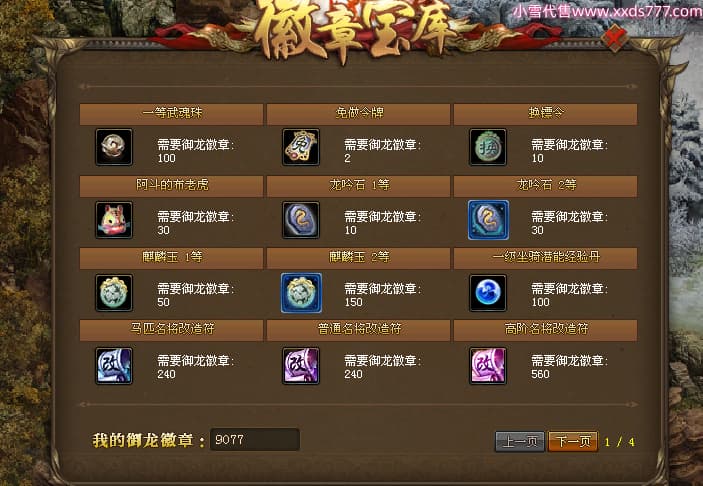Select the highlighted 龙吟石 2等 icon
The width and height of the screenshot is (703, 486).
tap(488, 220)
